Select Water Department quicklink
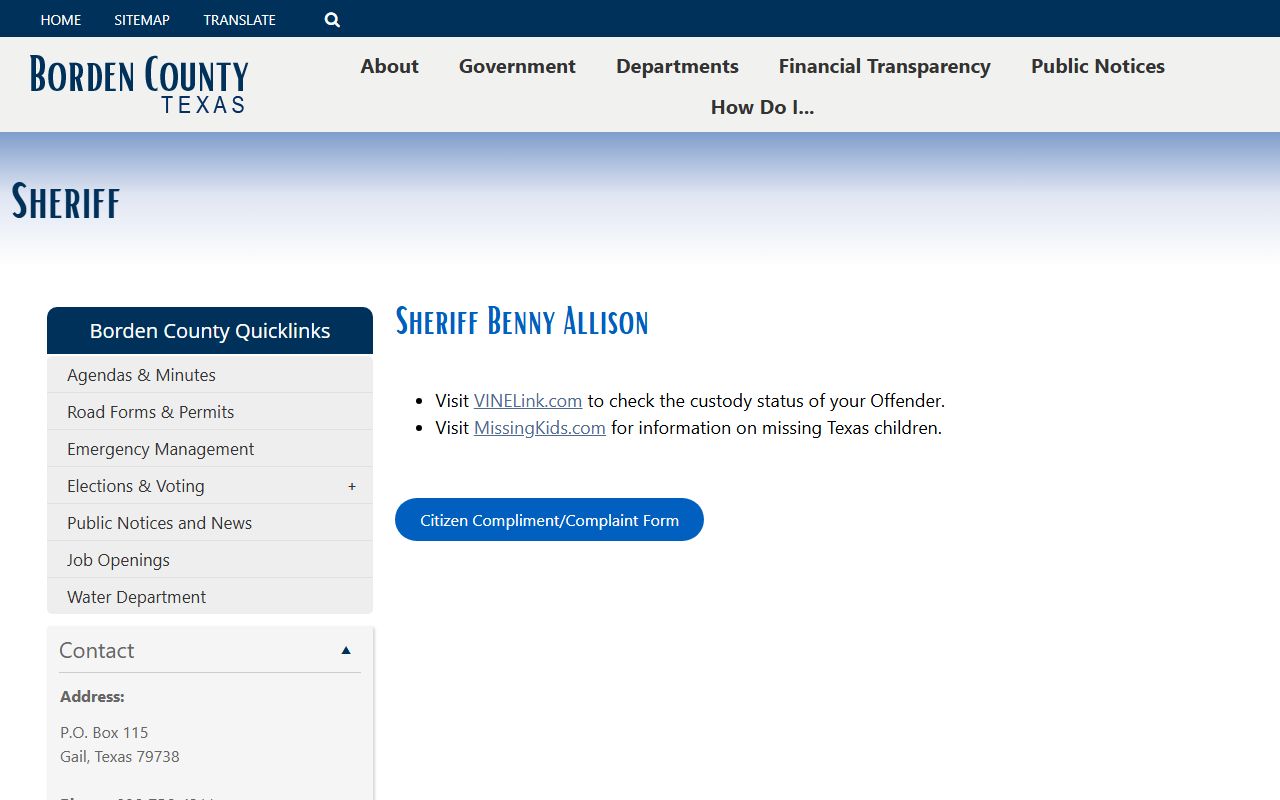Viewport: 1280px width, 800px height. [210, 597]
